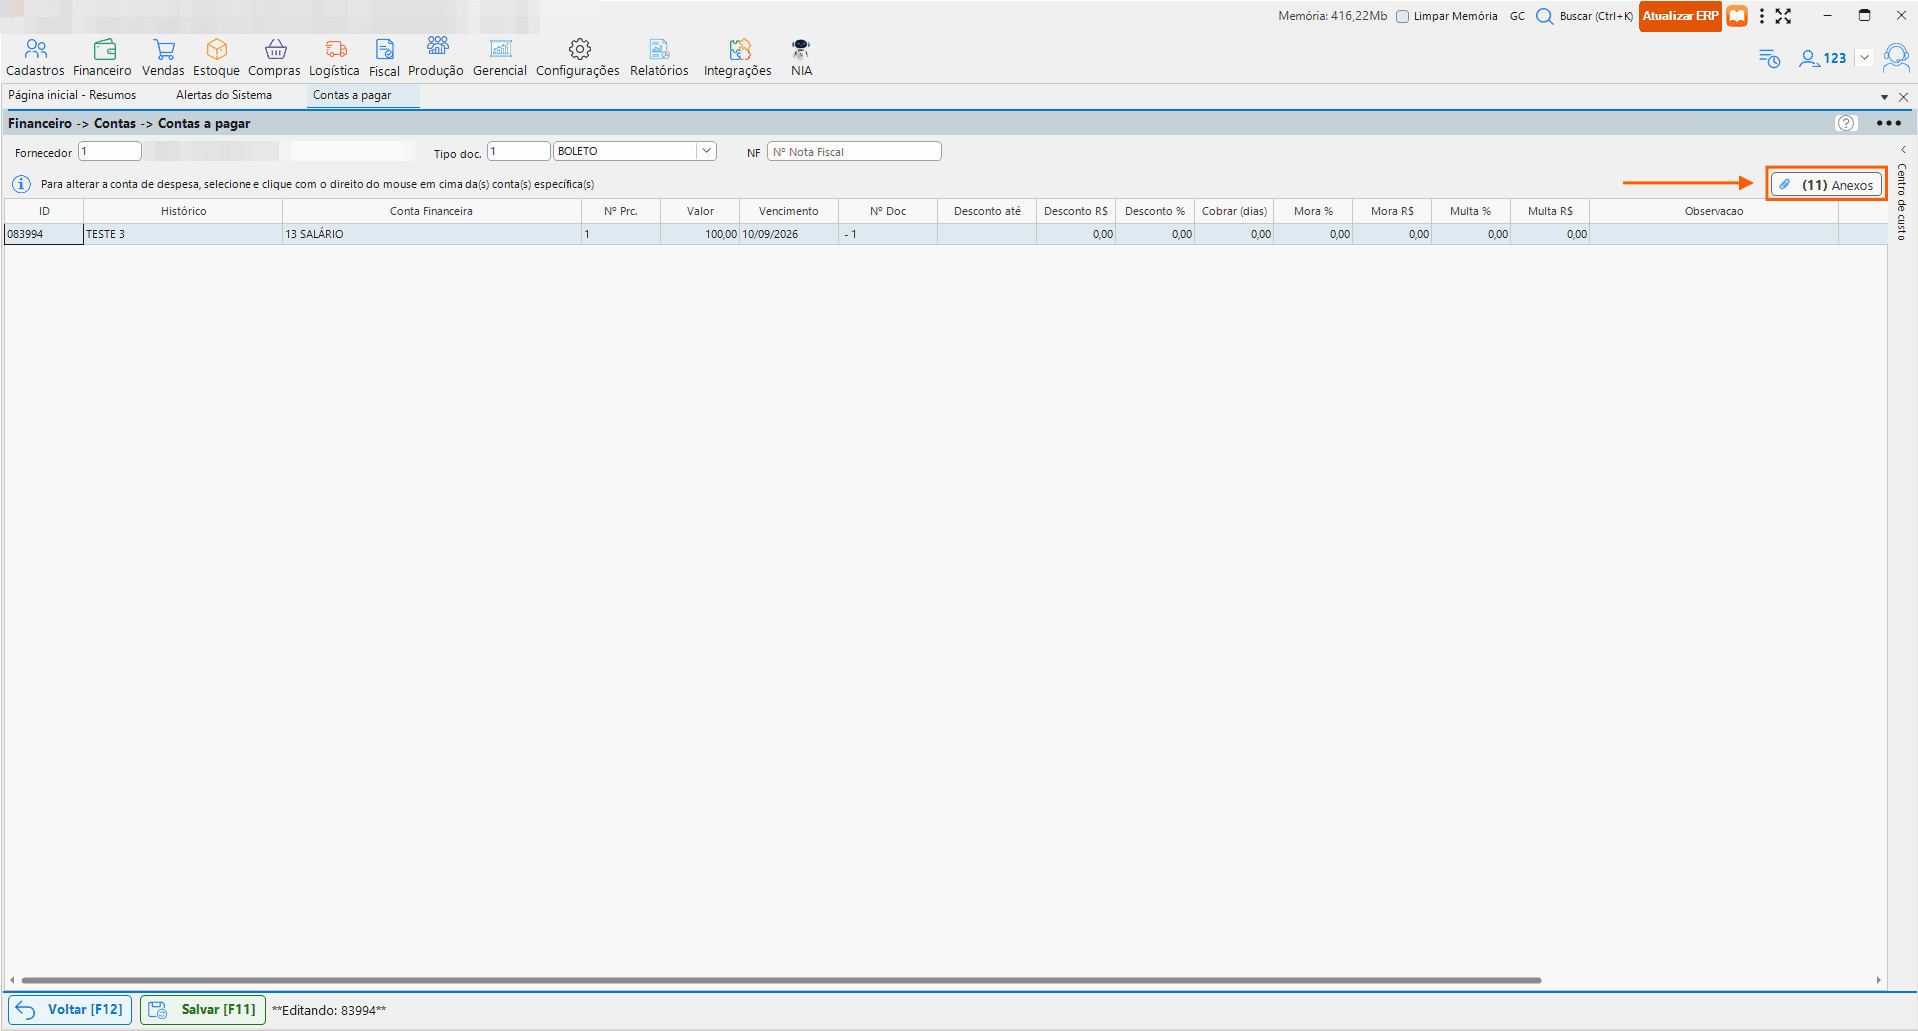1918x1031 pixels.
Task: Click the support headset icon
Action: click(1896, 58)
